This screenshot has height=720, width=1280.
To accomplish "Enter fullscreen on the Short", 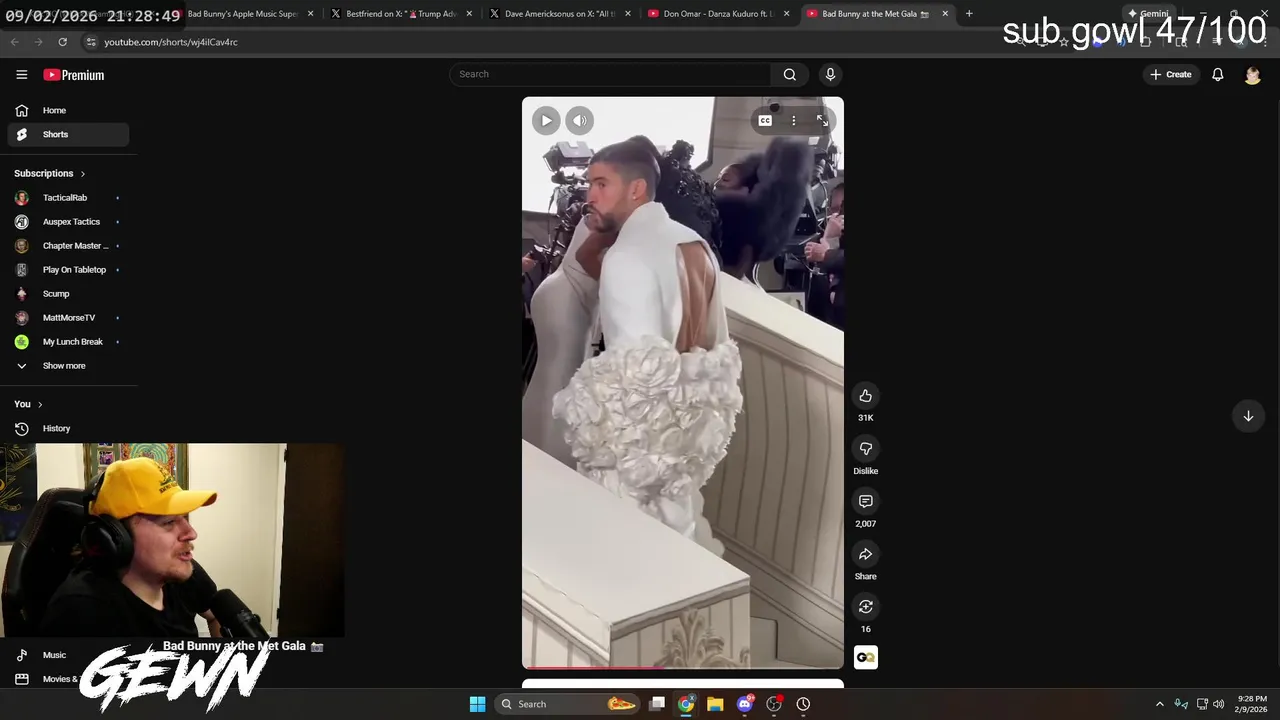I will (x=822, y=121).
